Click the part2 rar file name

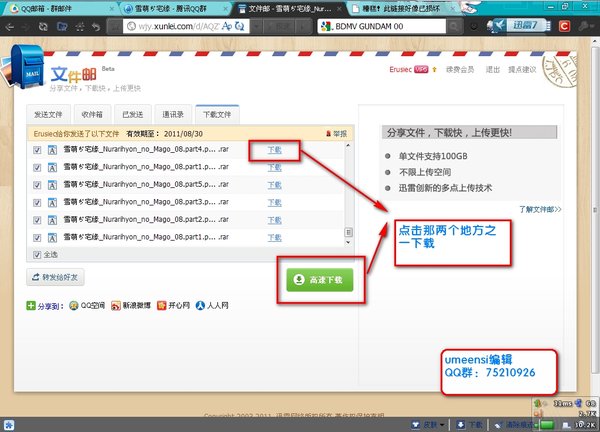point(146,220)
